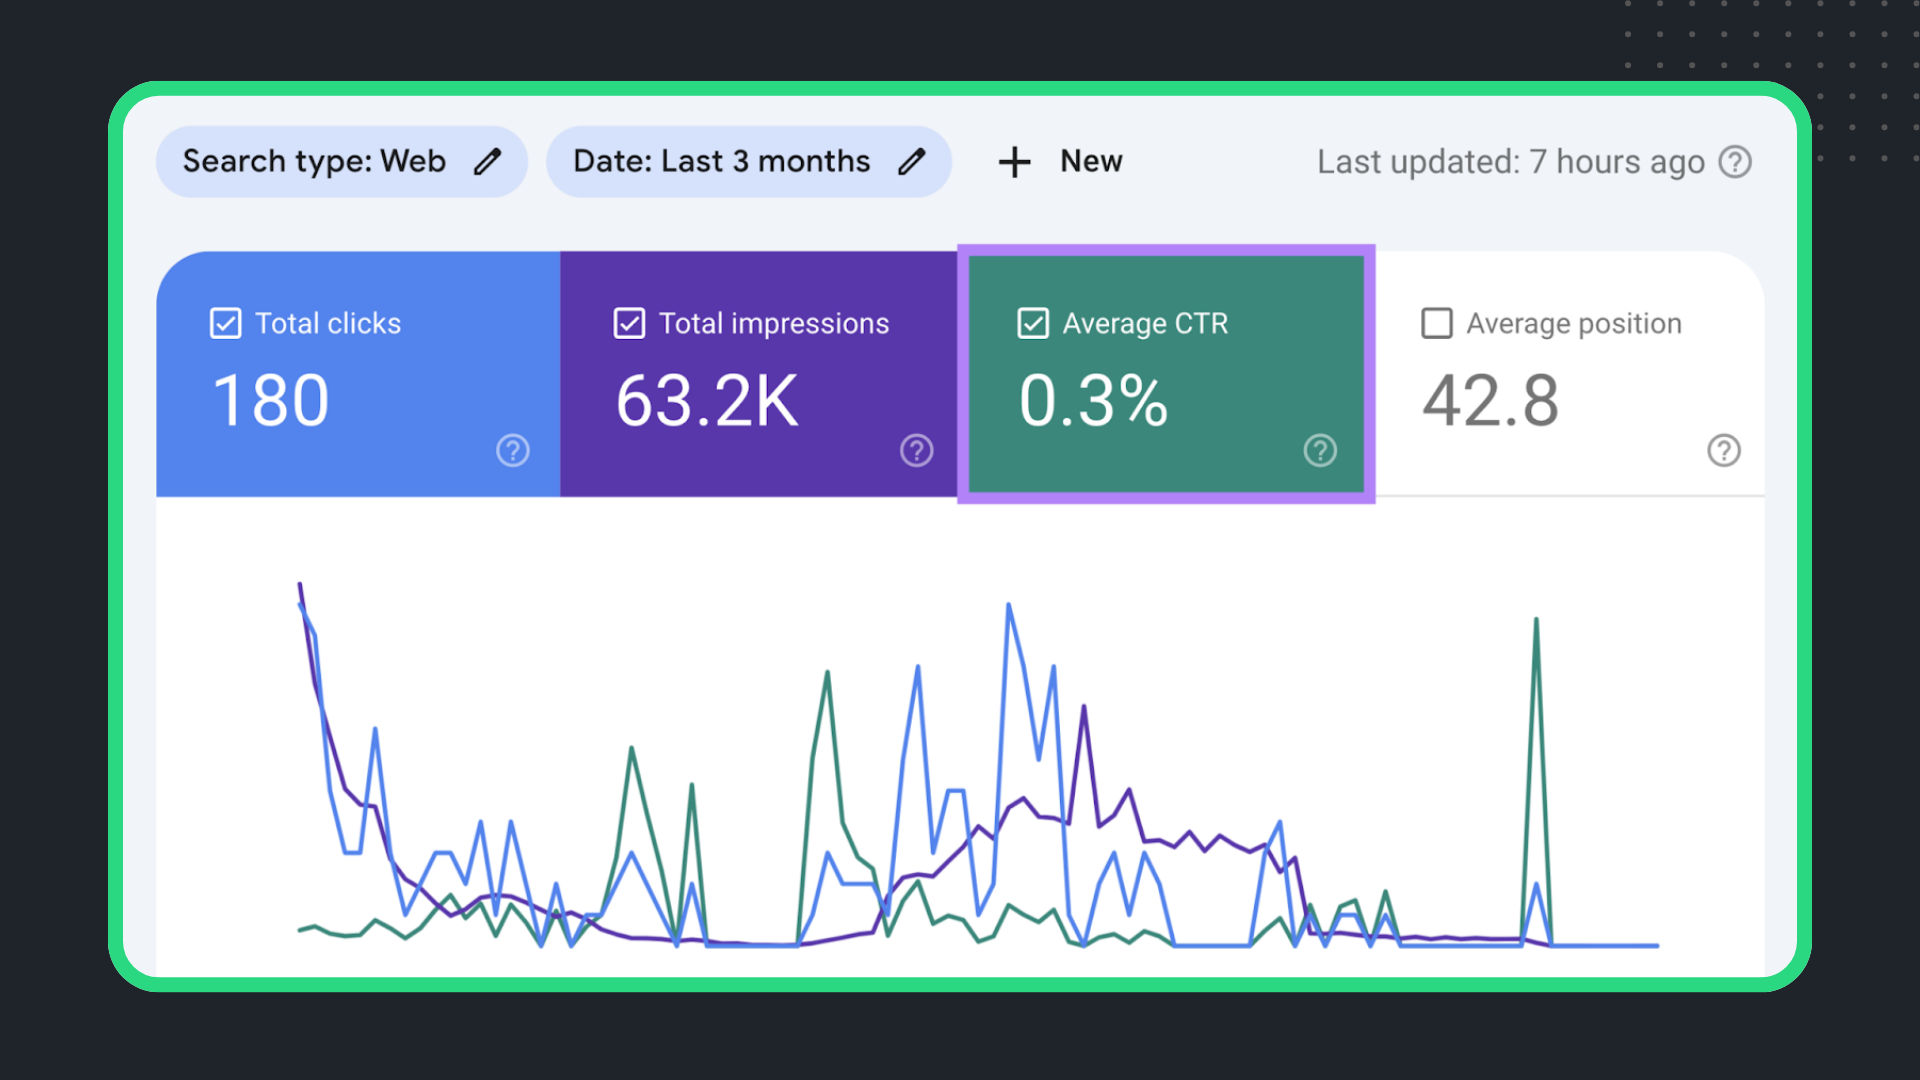Screen dimensions: 1920x1080
Task: Add a New filter
Action: coord(1090,162)
